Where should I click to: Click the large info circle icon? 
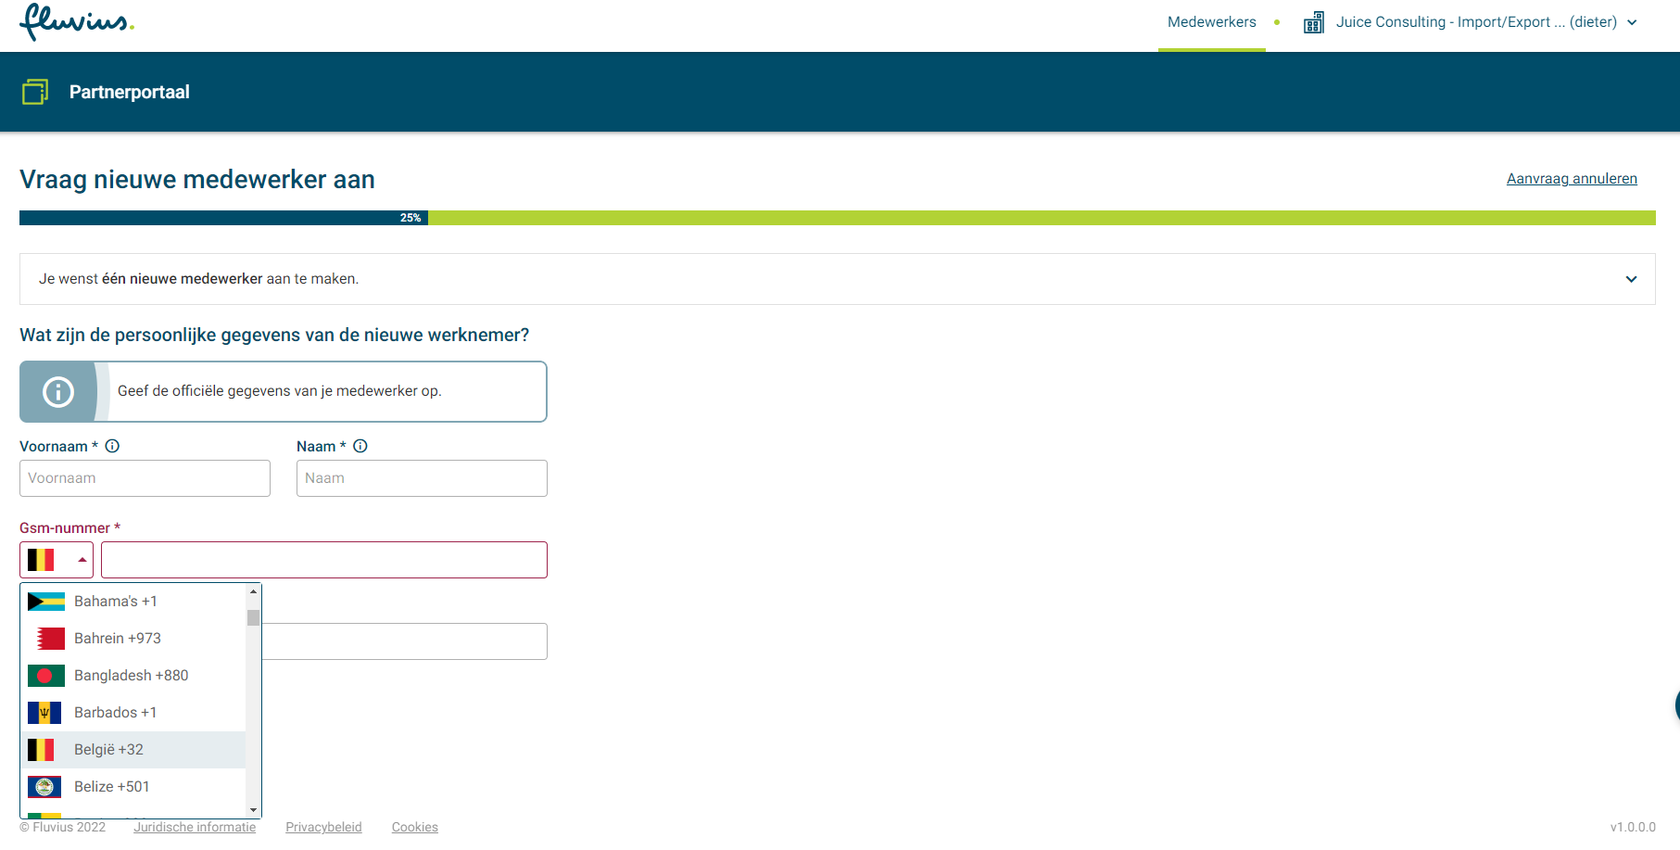[58, 392]
